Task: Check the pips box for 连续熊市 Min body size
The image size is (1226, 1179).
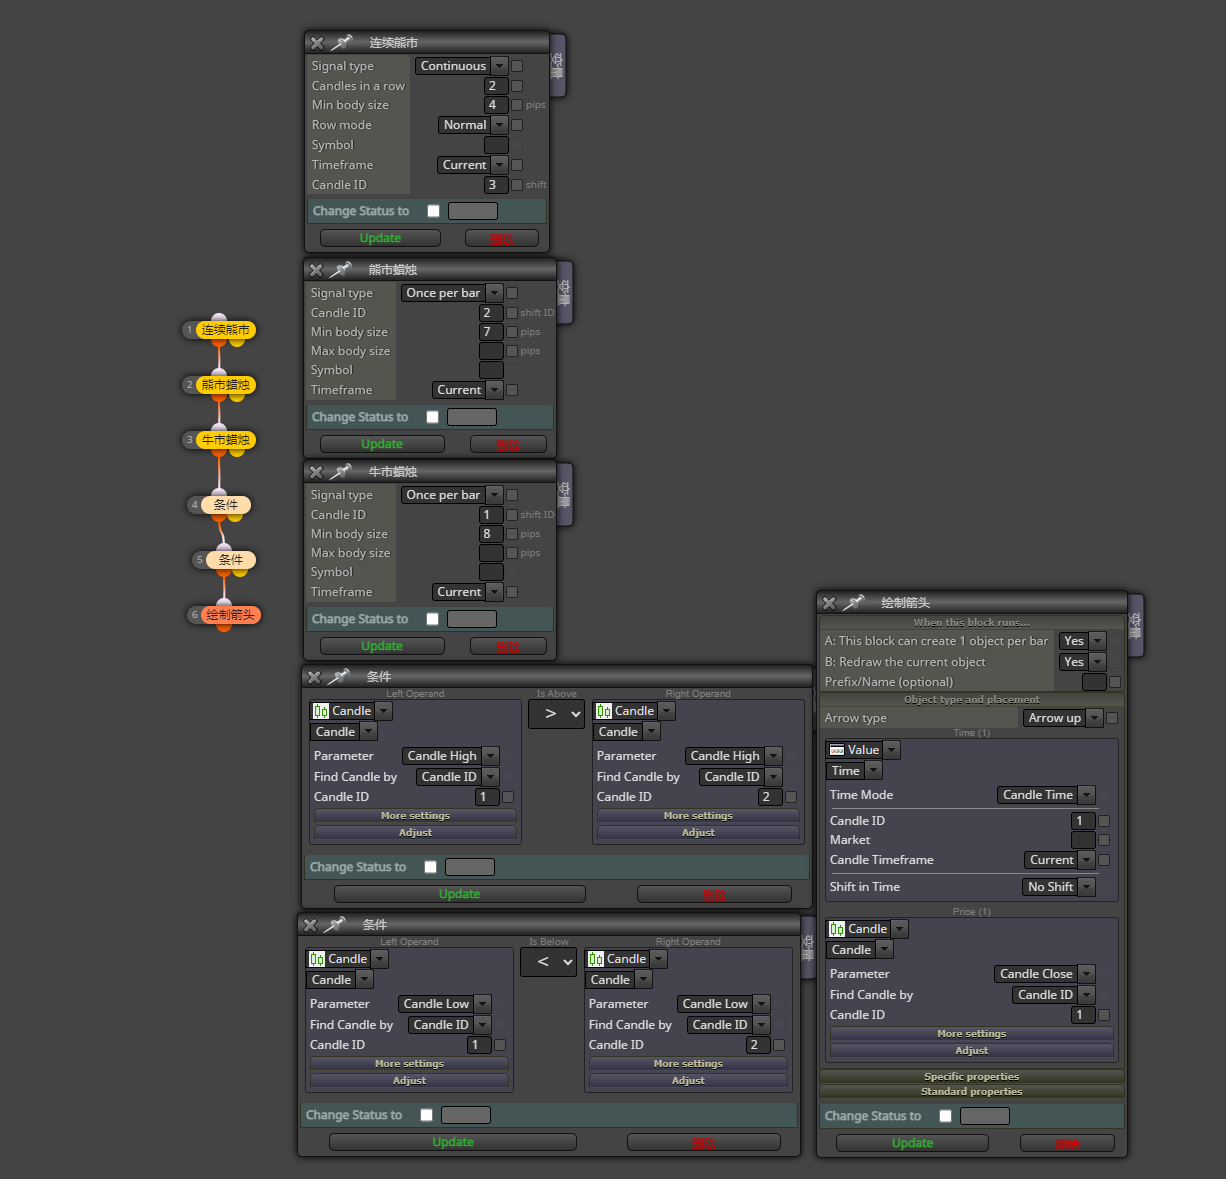Action: pos(517,105)
